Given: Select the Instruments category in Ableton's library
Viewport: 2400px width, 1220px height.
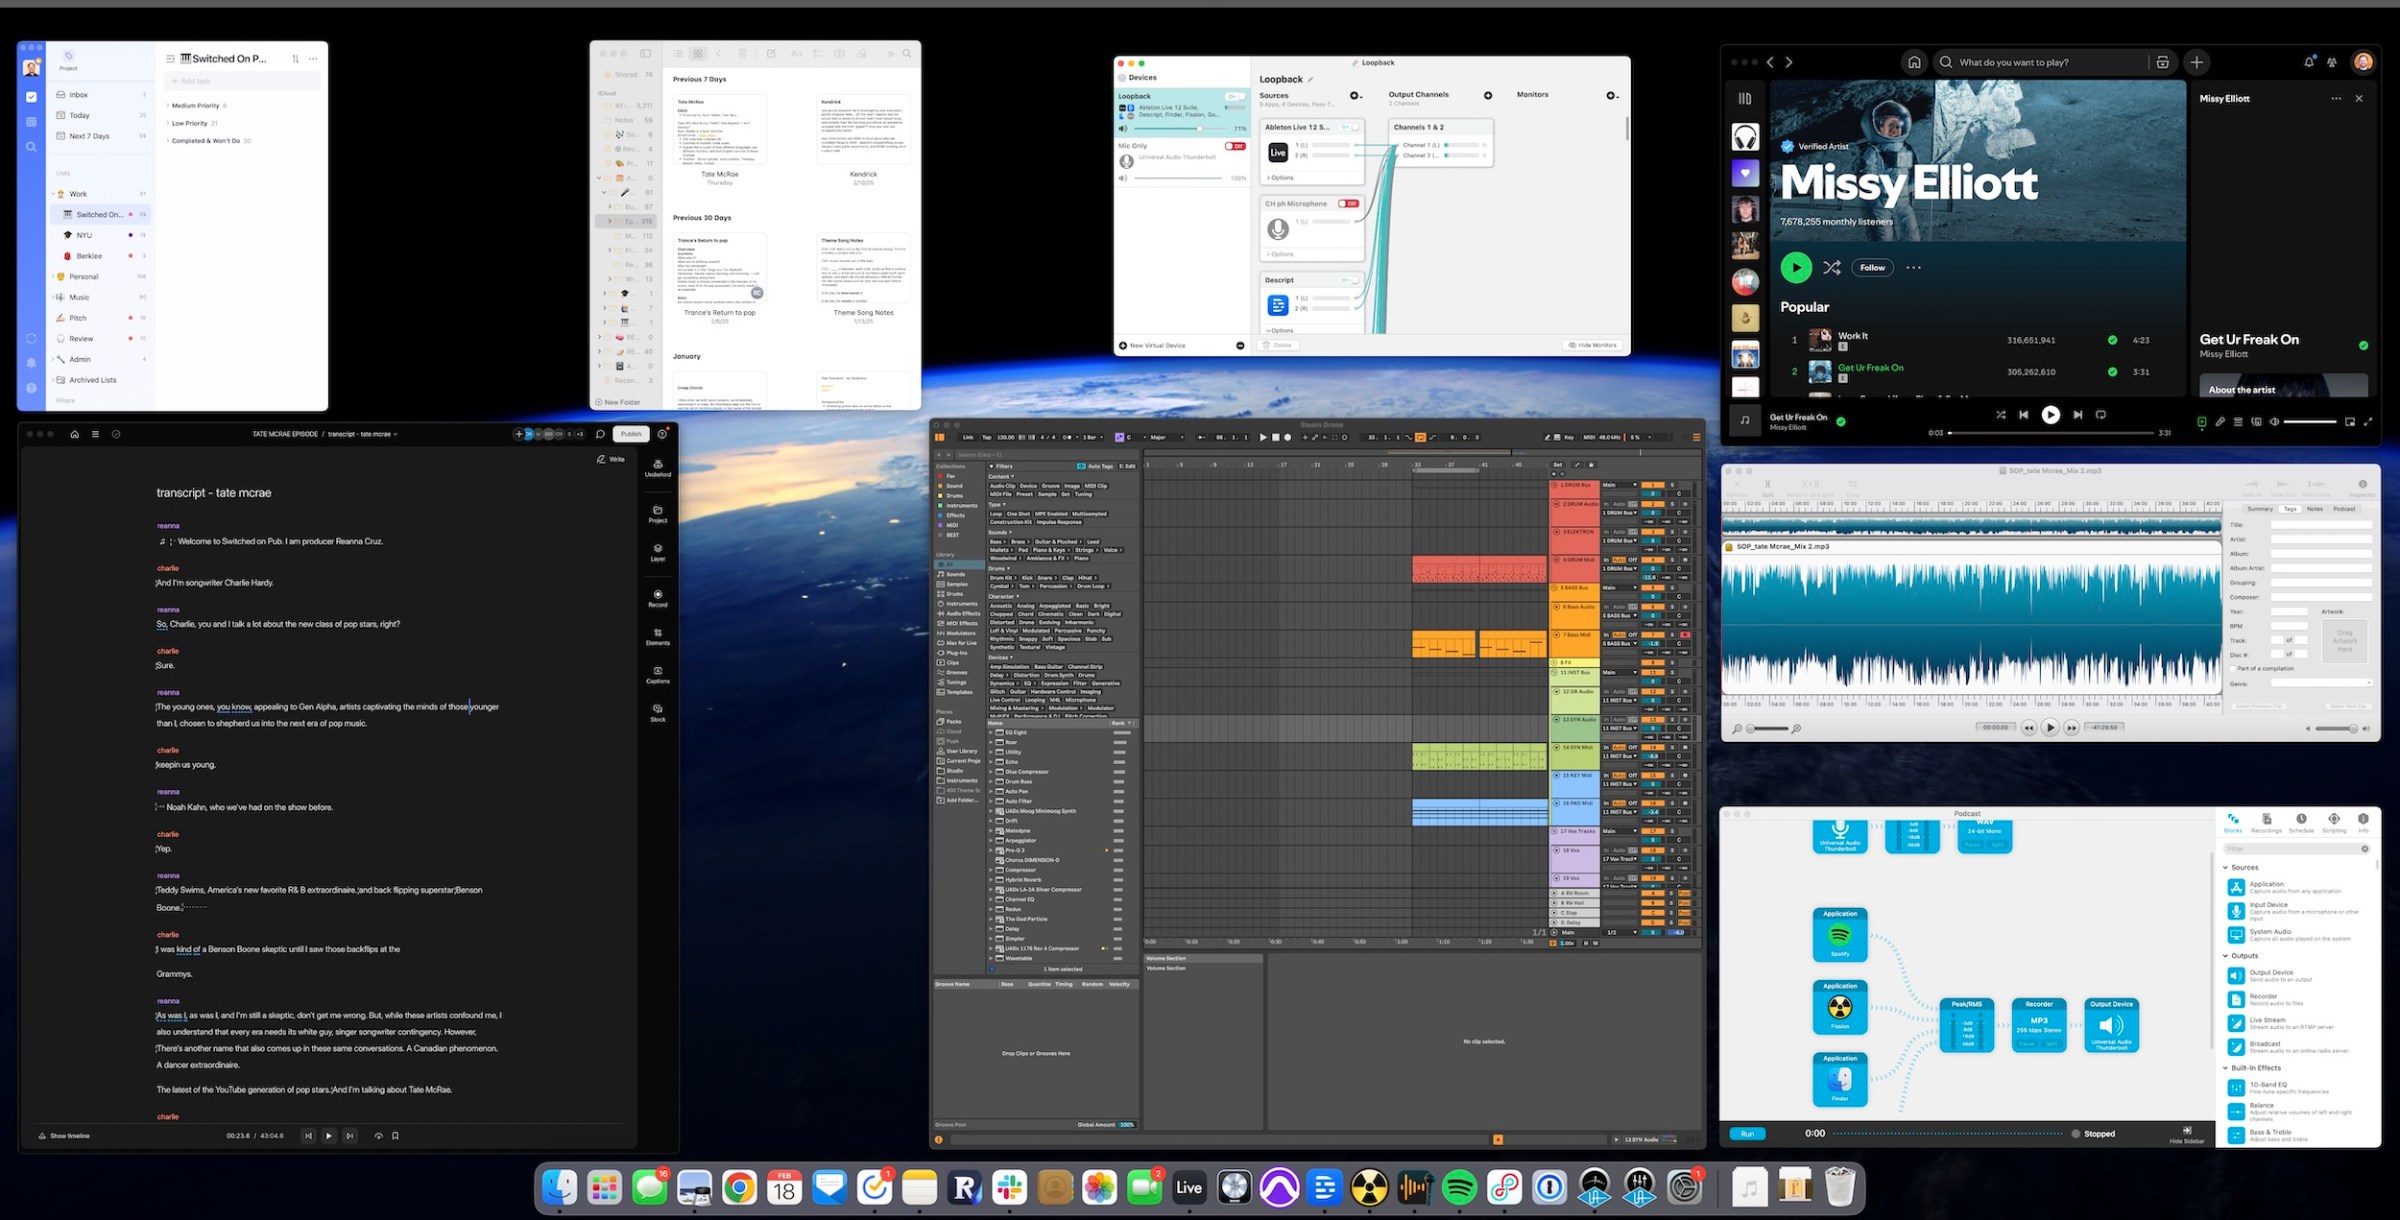Looking at the screenshot, I should pyautogui.click(x=962, y=604).
